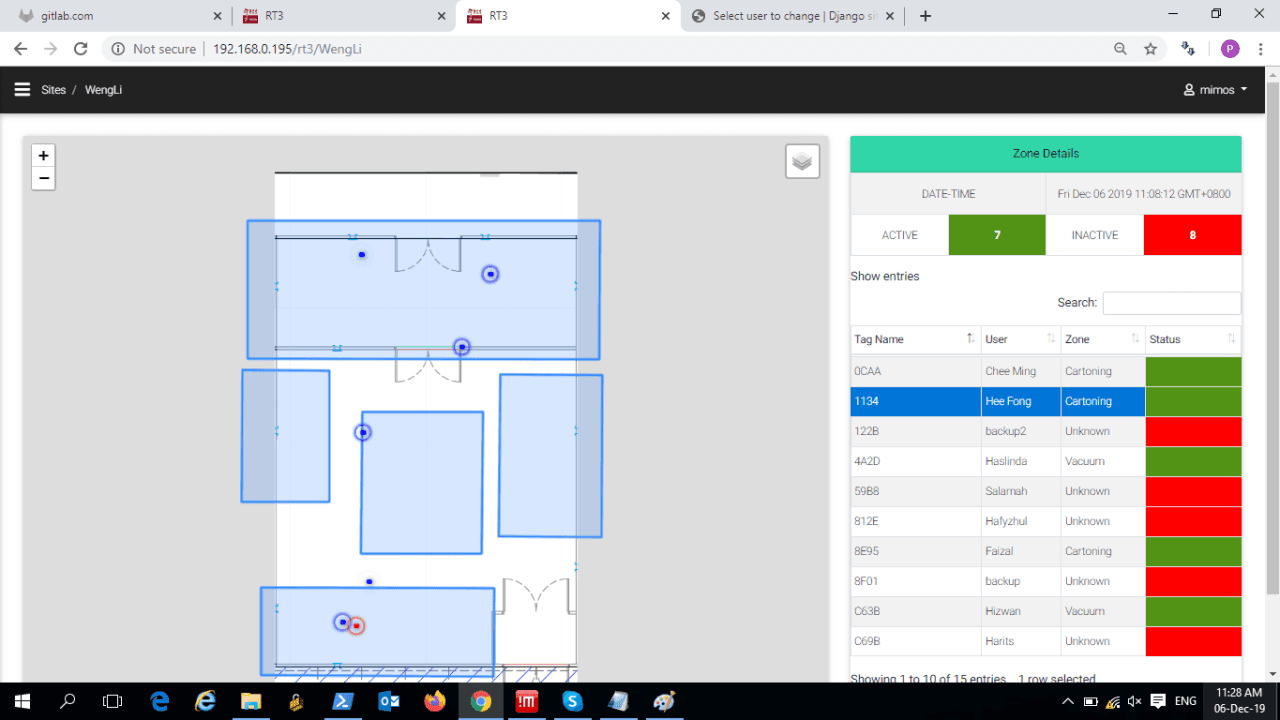
Task: Click the zoom out button on the map
Action: 43,177
